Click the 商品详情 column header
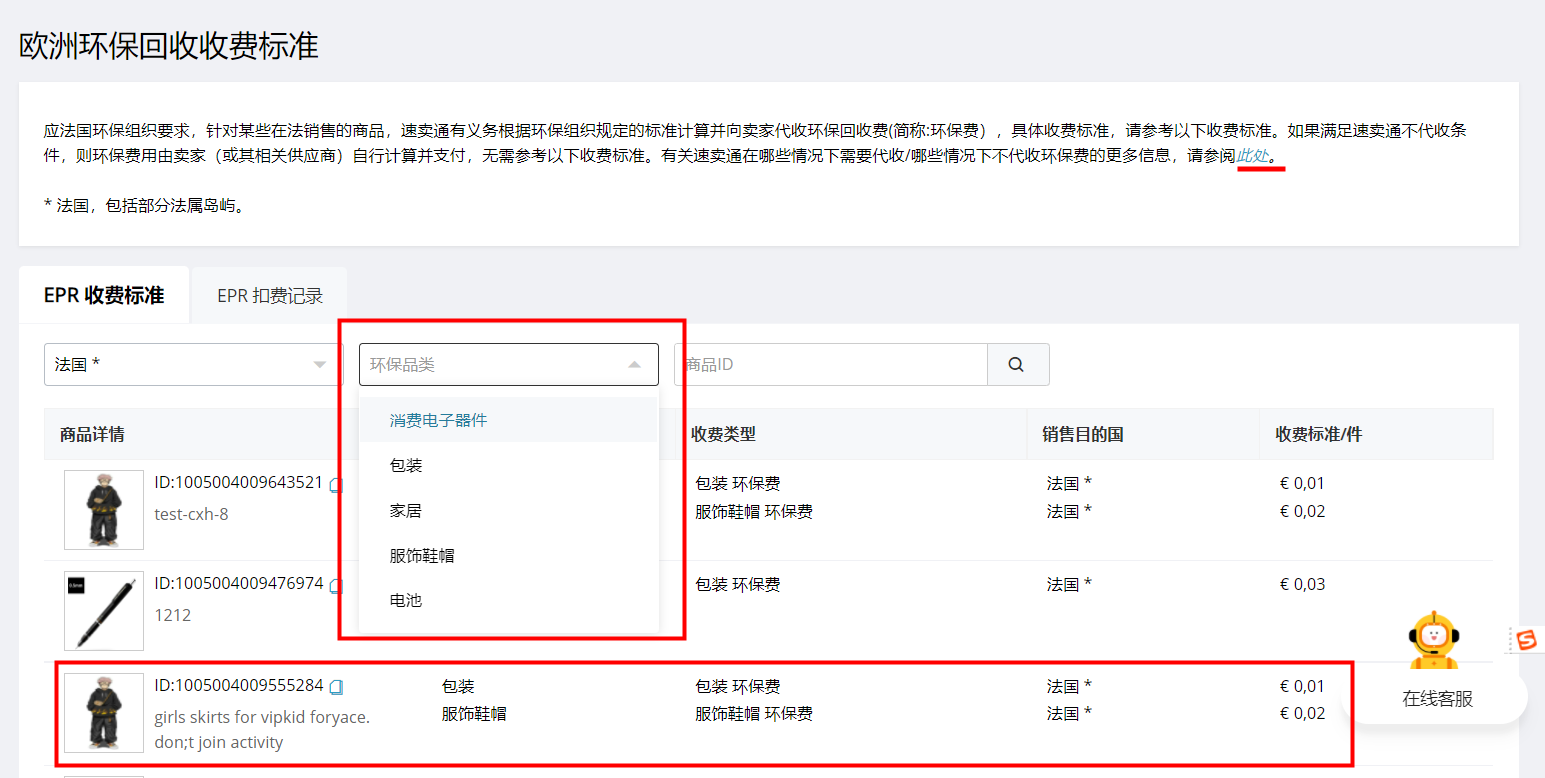 coord(92,434)
